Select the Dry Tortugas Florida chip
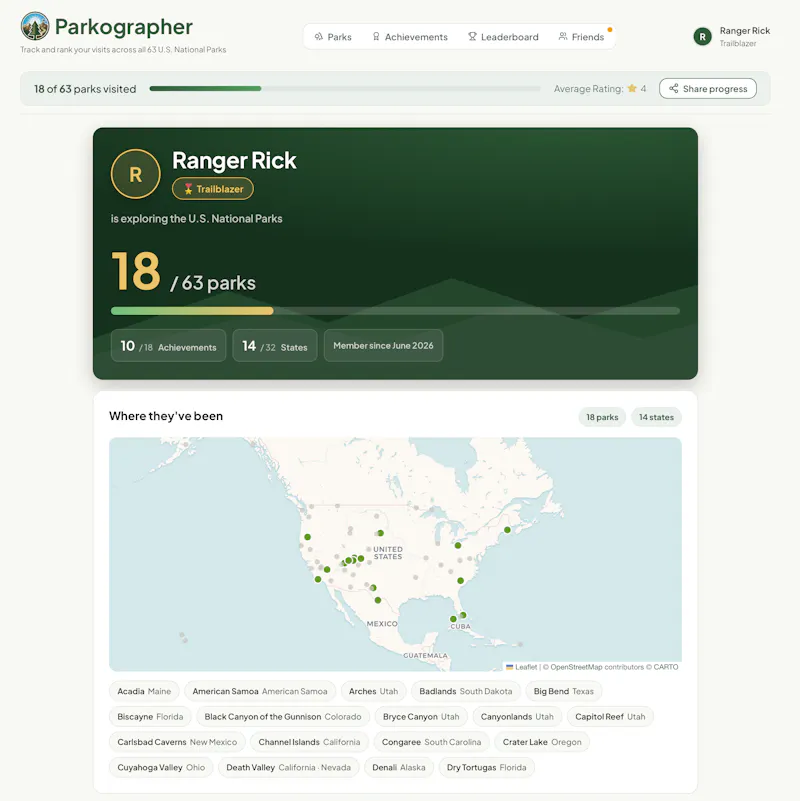 click(486, 768)
